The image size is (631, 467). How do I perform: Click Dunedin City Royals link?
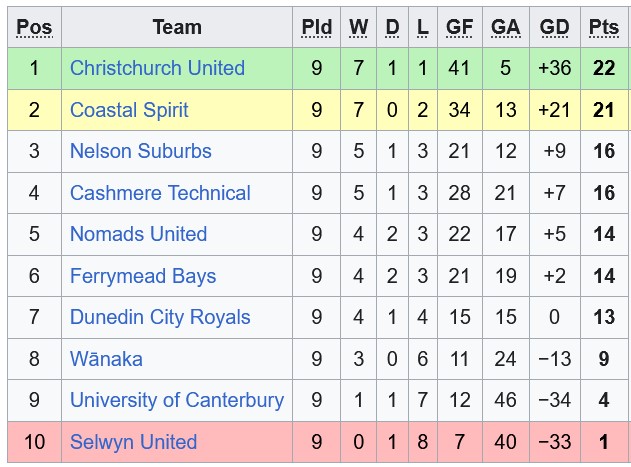[x=160, y=317]
